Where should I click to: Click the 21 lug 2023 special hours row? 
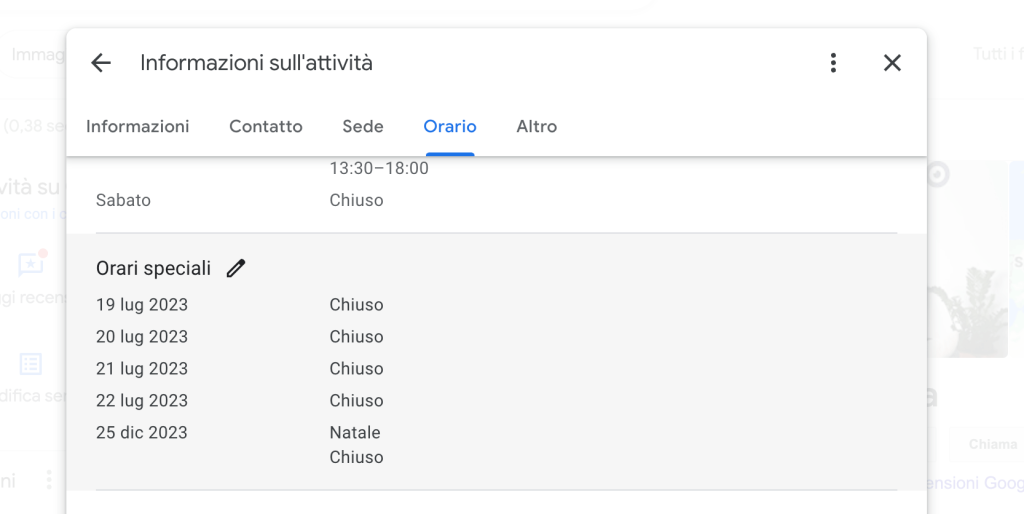496,369
